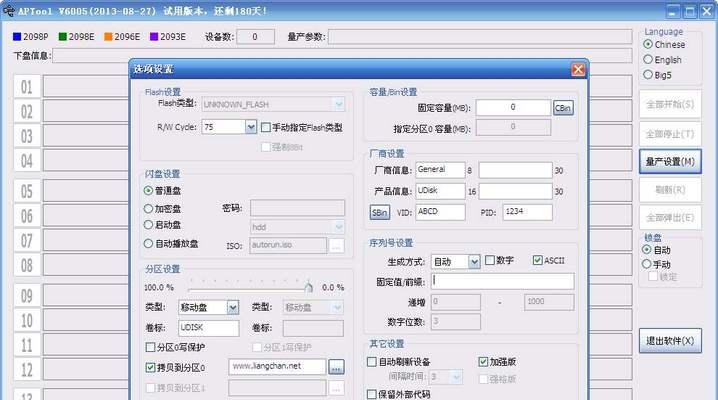Click the 设备数 count field

click(x=255, y=37)
